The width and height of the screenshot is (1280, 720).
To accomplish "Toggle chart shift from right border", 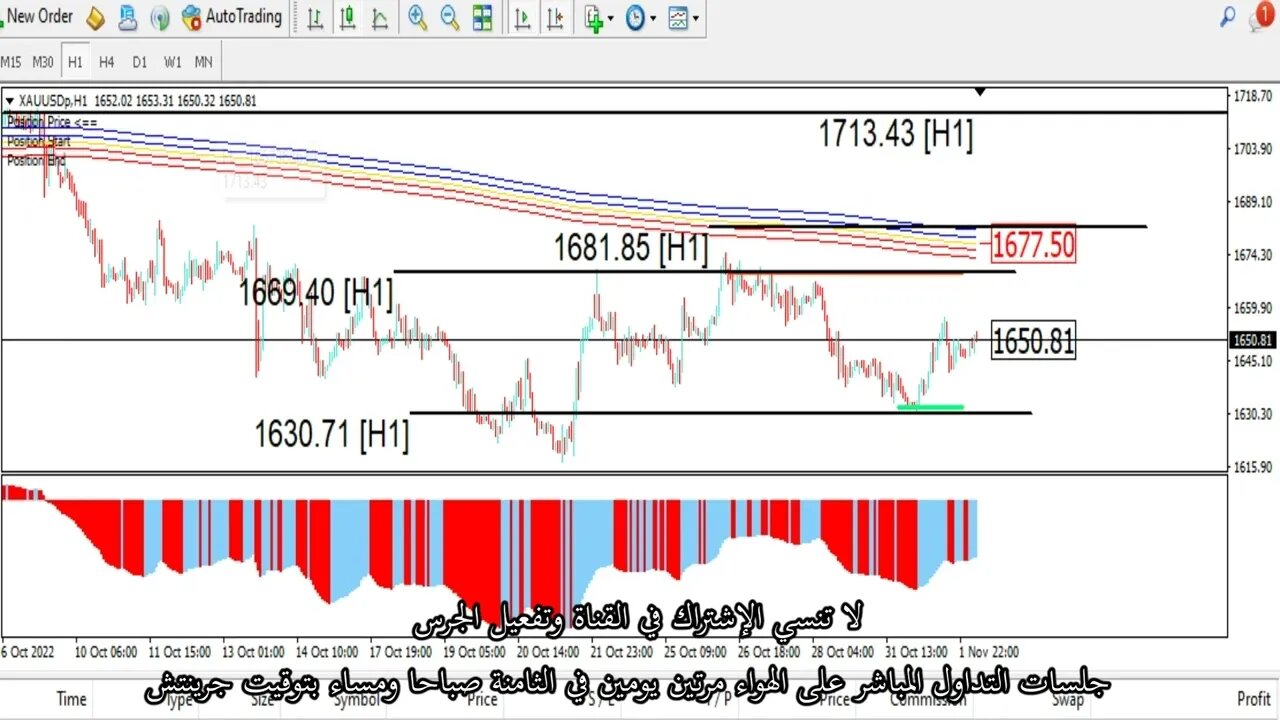I will (x=556, y=18).
